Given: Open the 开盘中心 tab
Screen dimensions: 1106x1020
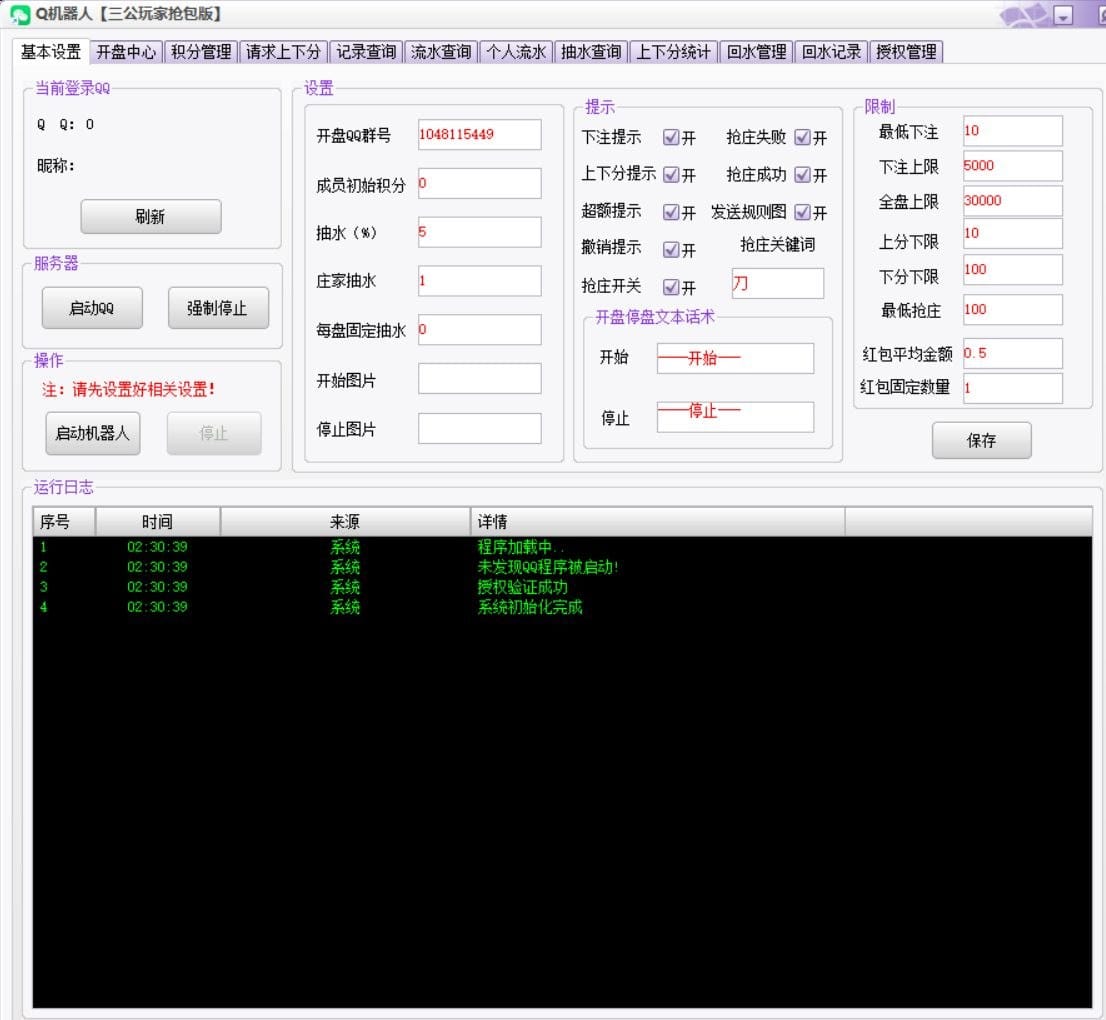Looking at the screenshot, I should pyautogui.click(x=126, y=52).
